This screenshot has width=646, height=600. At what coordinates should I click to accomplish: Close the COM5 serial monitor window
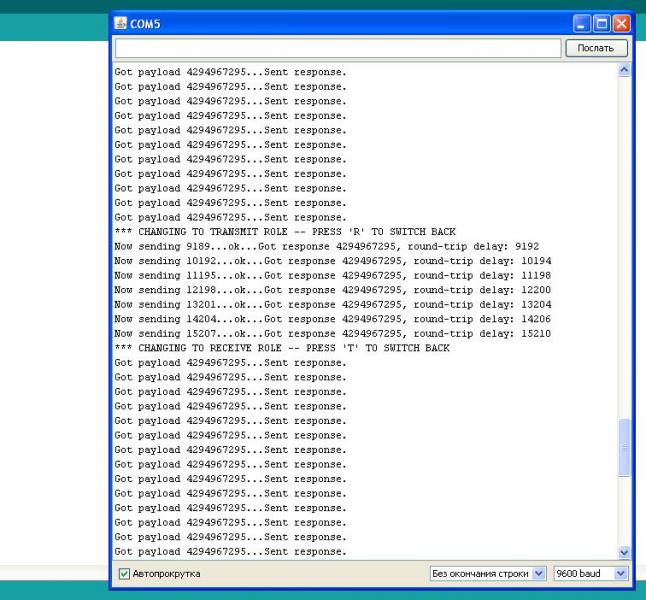[x=621, y=23]
